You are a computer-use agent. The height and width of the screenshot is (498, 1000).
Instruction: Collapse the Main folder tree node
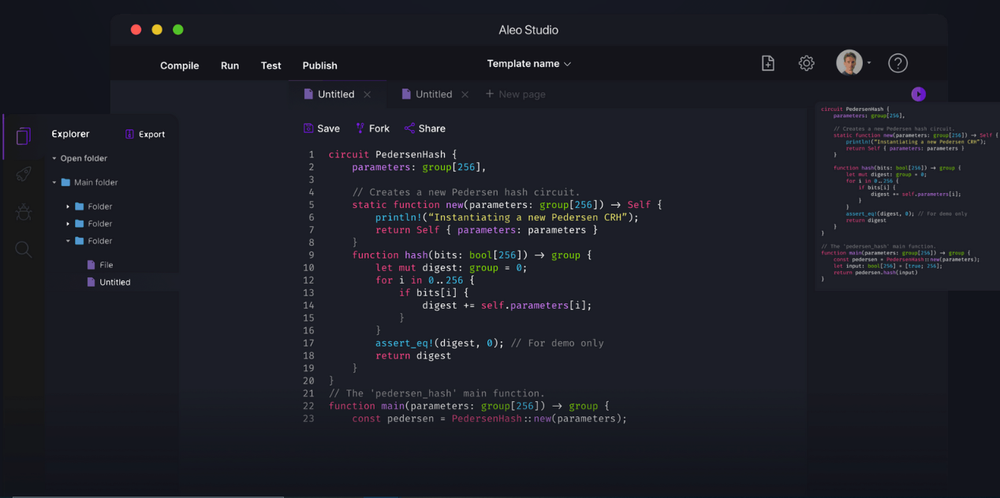coord(54,182)
